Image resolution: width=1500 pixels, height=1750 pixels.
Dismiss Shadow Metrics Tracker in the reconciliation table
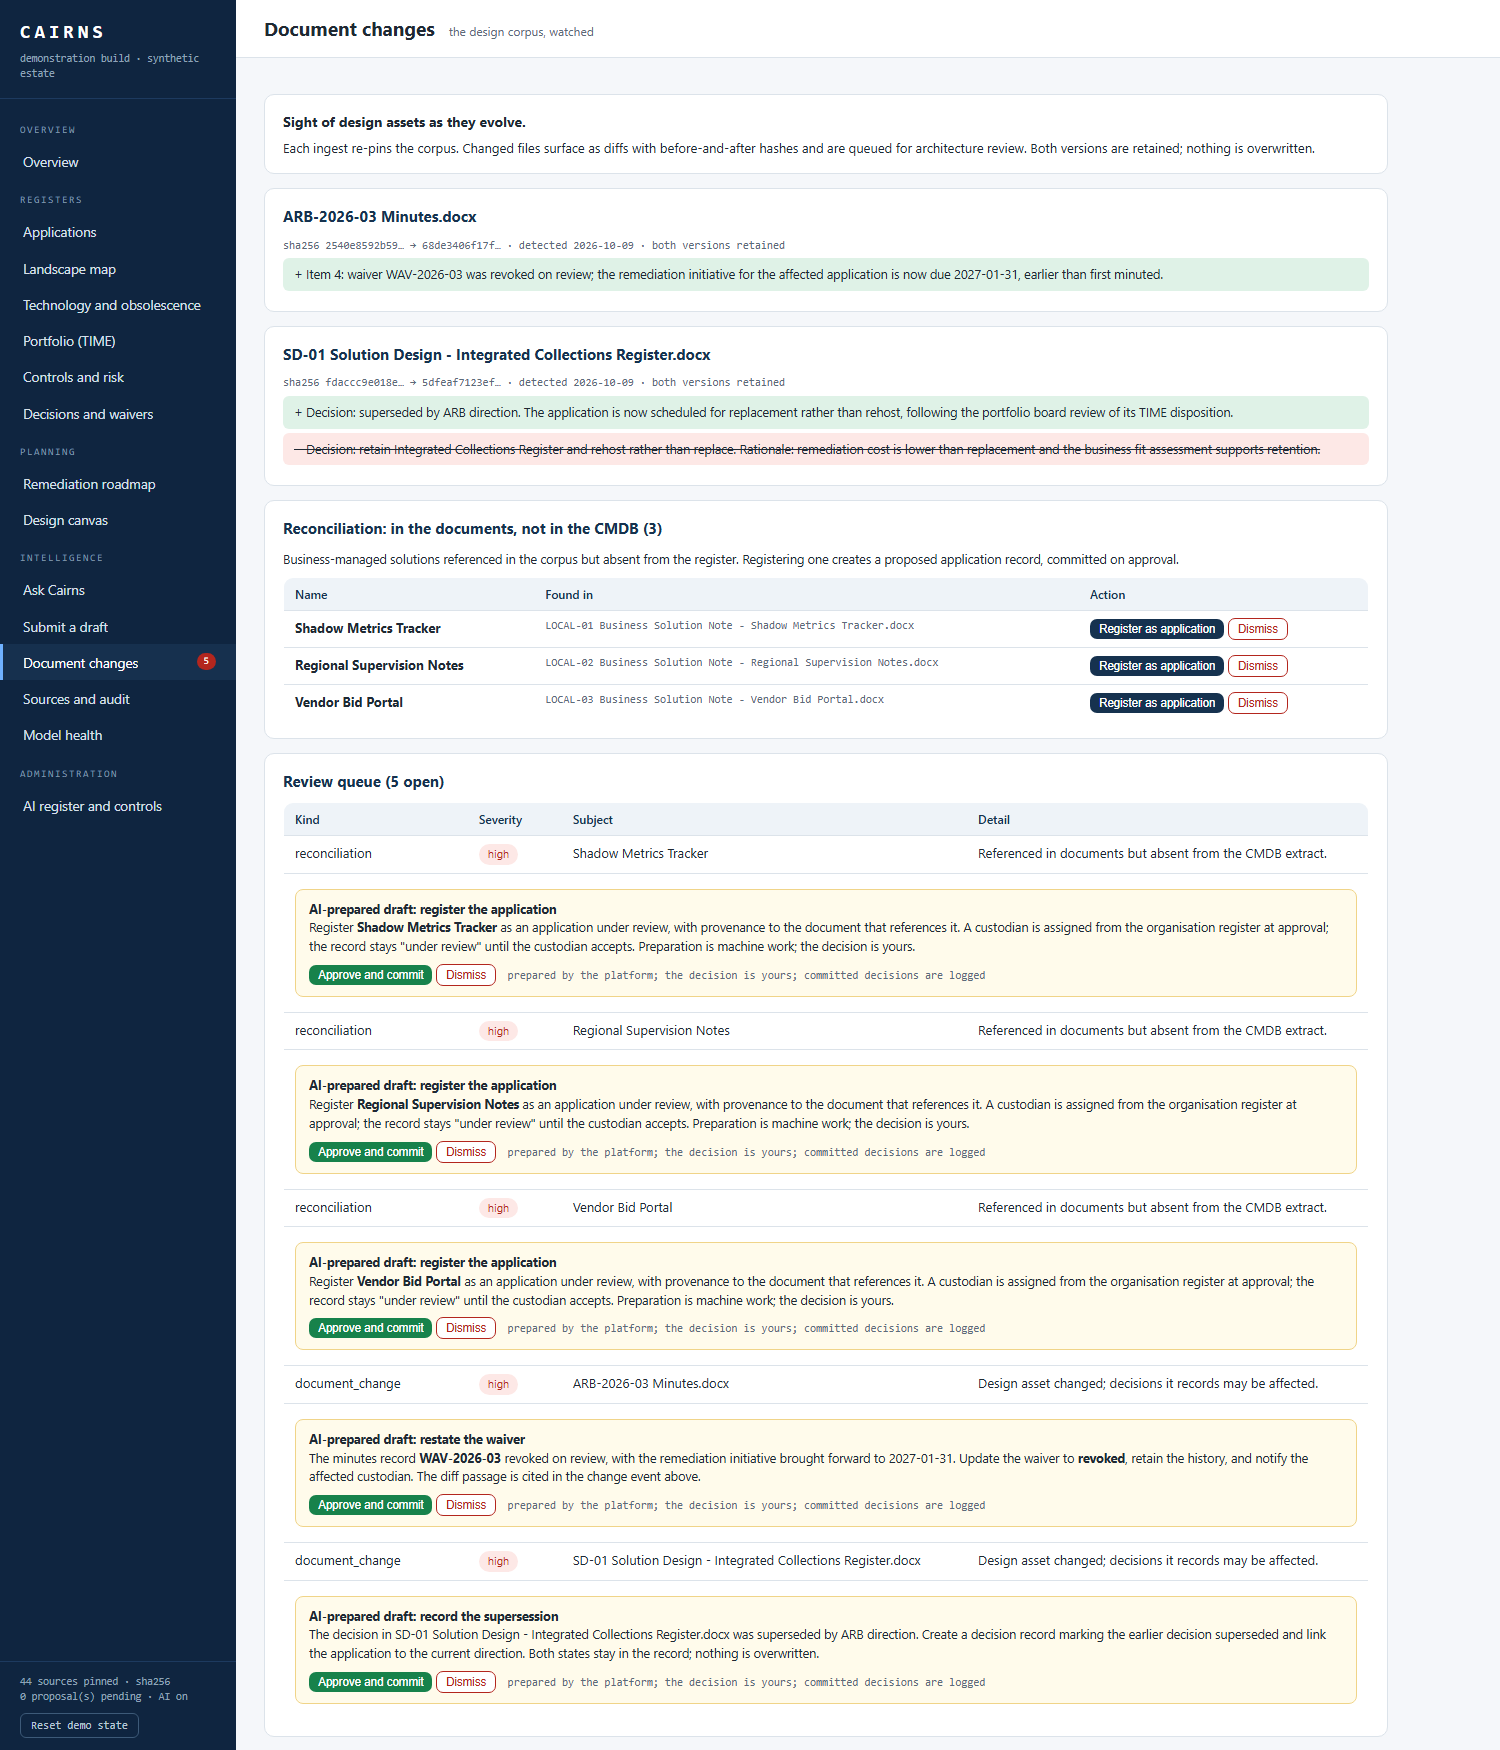click(1257, 629)
